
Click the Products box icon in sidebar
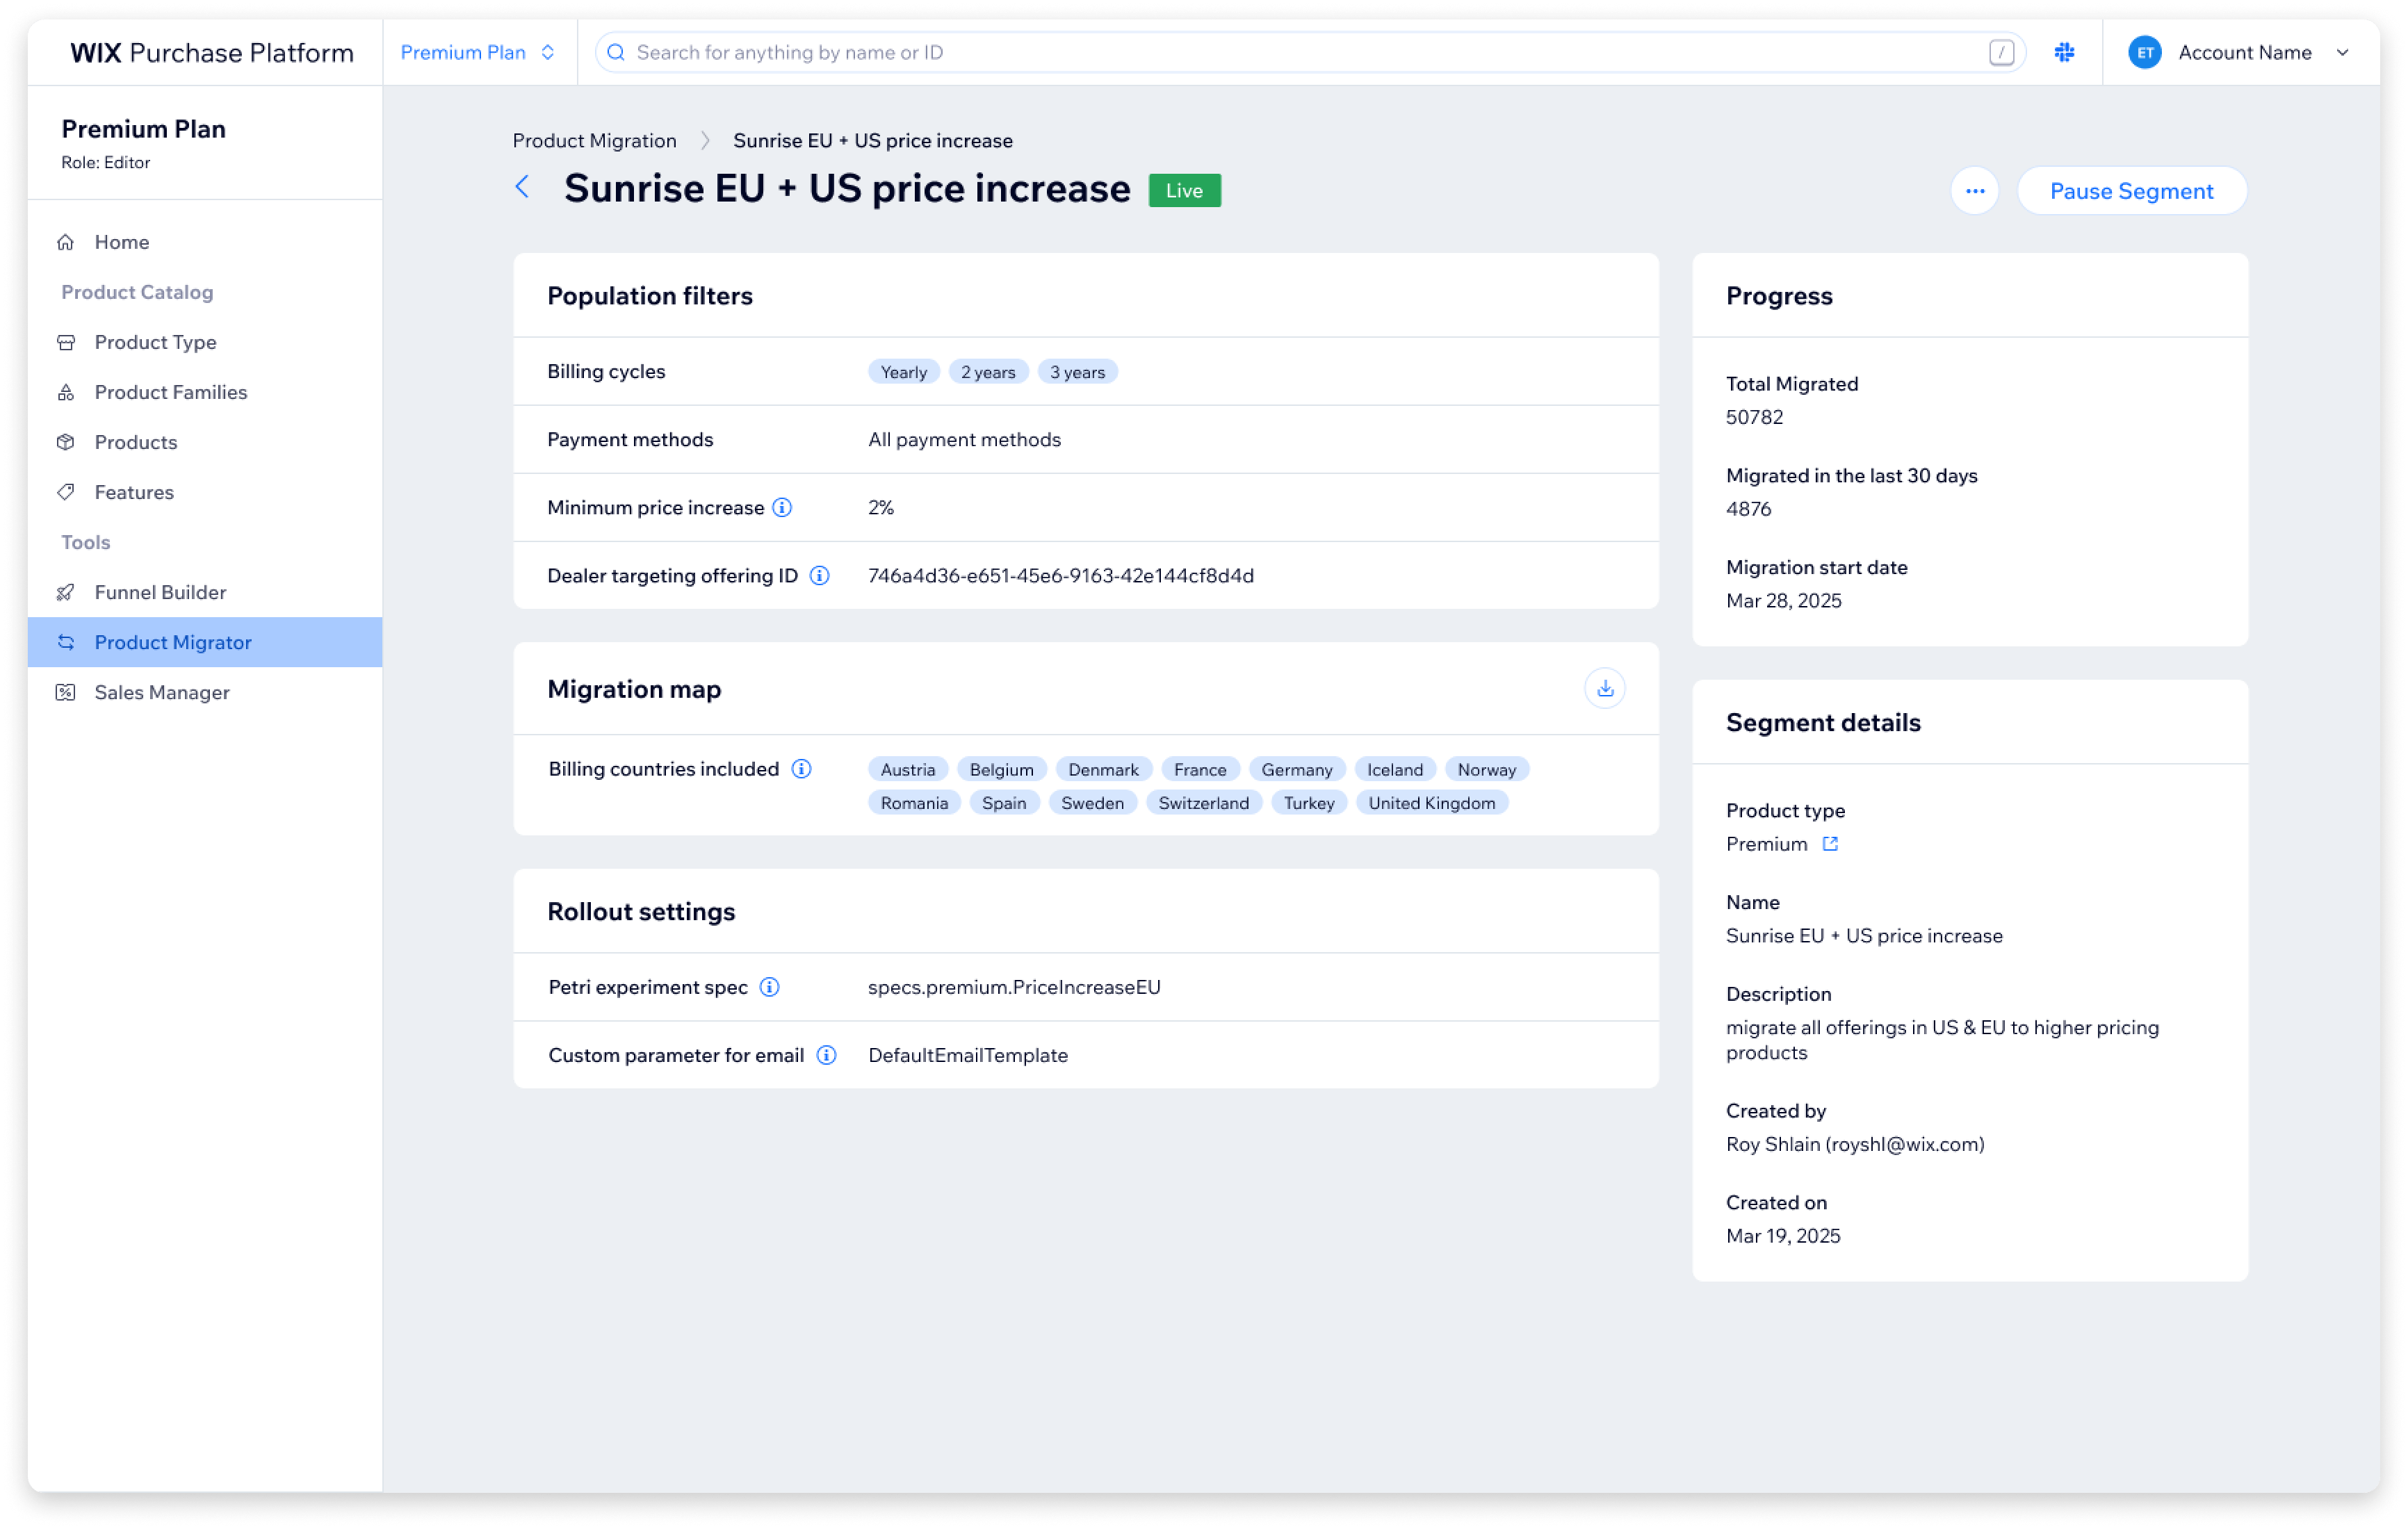click(x=66, y=442)
